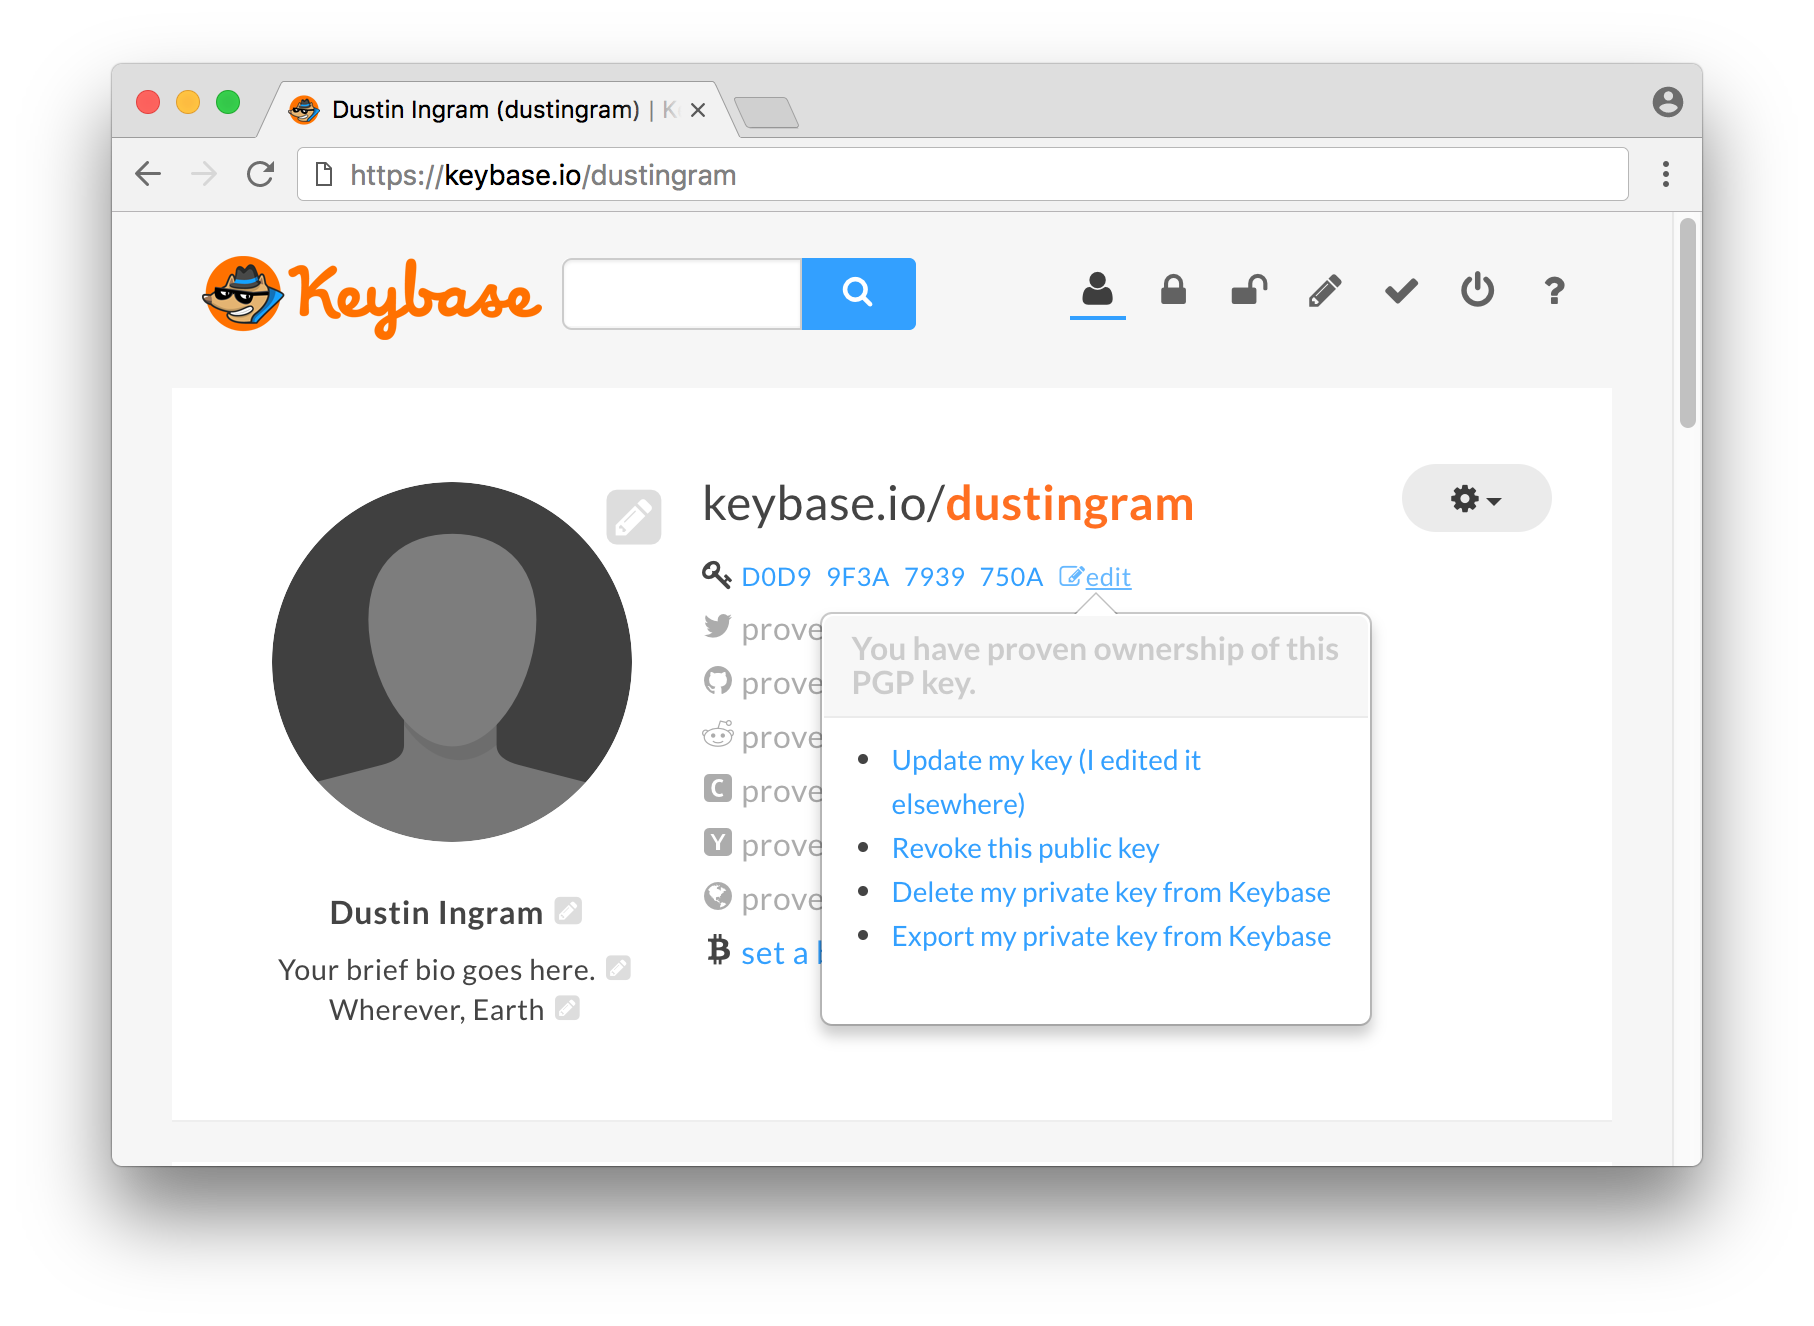Click the power sign-out icon
This screenshot has width=1814, height=1326.
[x=1477, y=291]
